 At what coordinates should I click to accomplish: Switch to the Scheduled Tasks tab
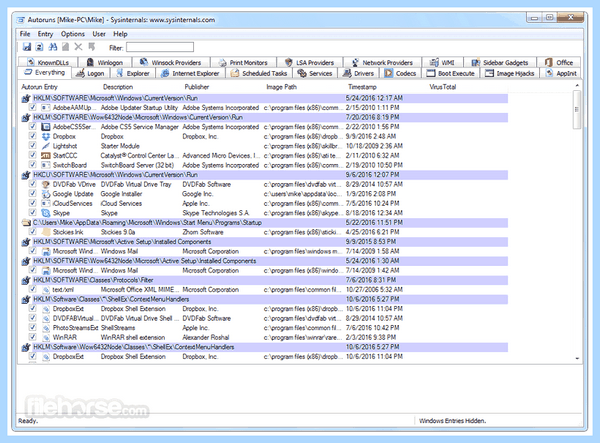click(259, 73)
